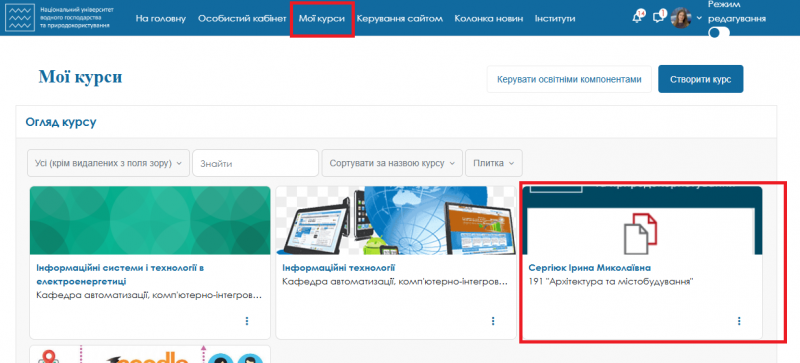Click the Знайти search field
Screen dimensions: 800x363
click(x=256, y=163)
